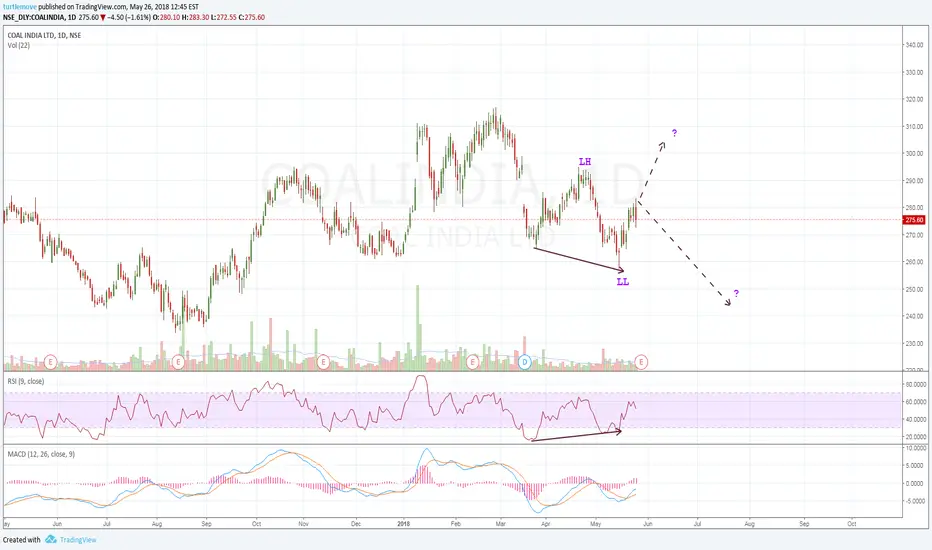Open the earnings E marker in late May 2018
Viewport: 932px width, 550px height.
[x=641, y=361]
